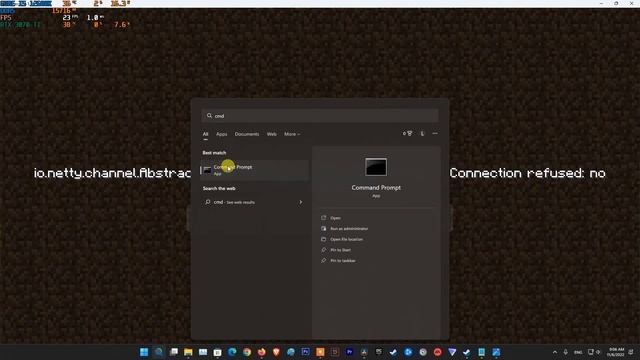
Task: Switch to the Documents search tab
Action: pos(247,134)
